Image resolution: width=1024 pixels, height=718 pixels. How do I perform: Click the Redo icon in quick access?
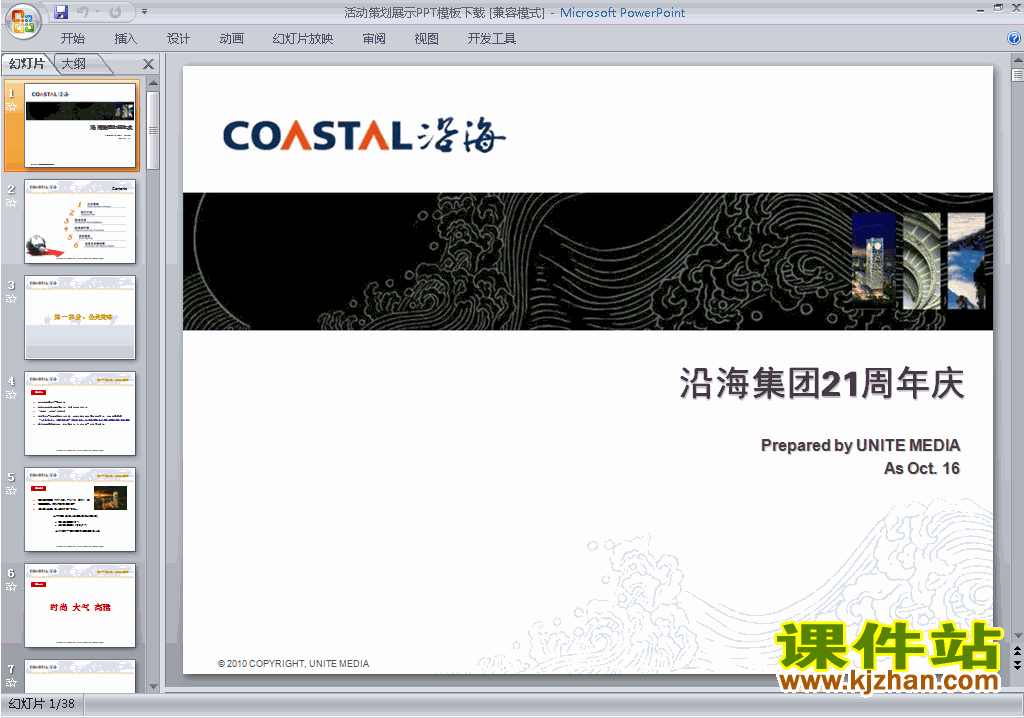(115, 12)
